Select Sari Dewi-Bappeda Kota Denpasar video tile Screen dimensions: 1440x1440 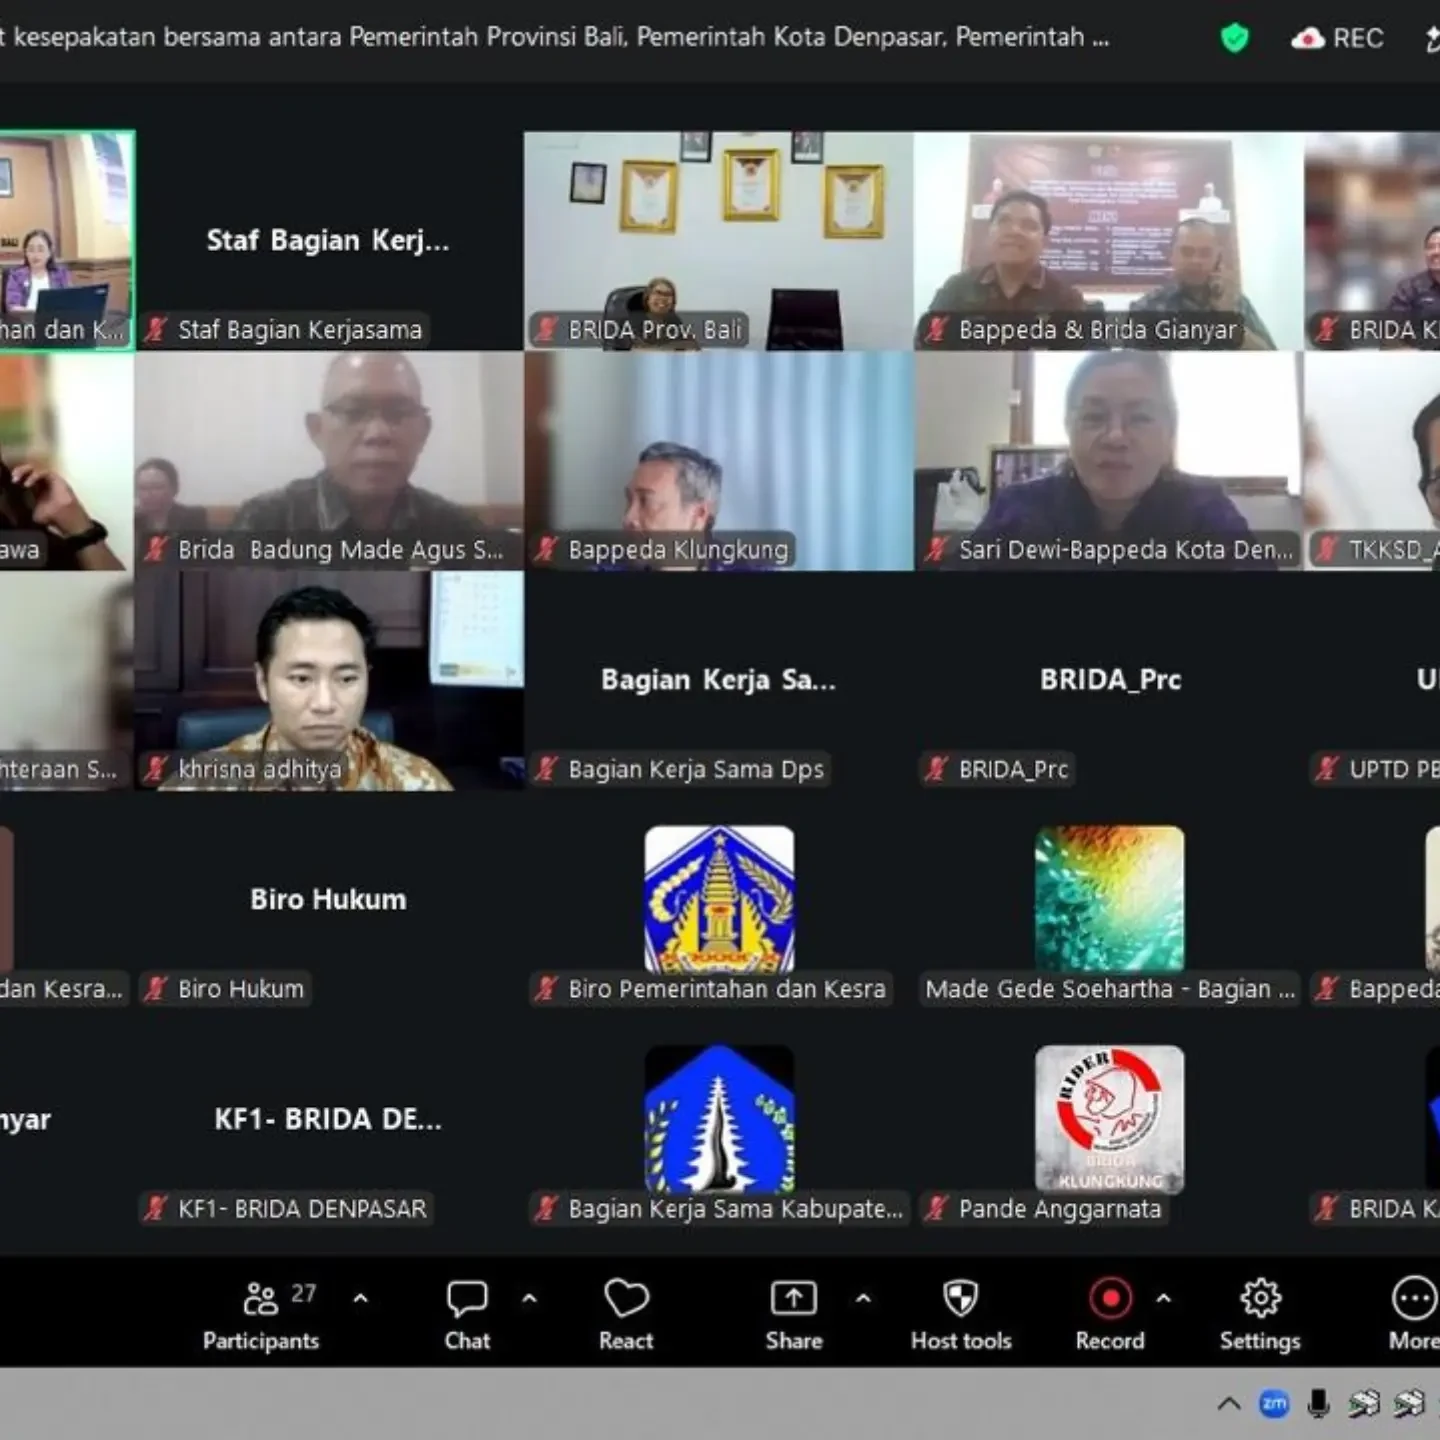coord(1109,461)
